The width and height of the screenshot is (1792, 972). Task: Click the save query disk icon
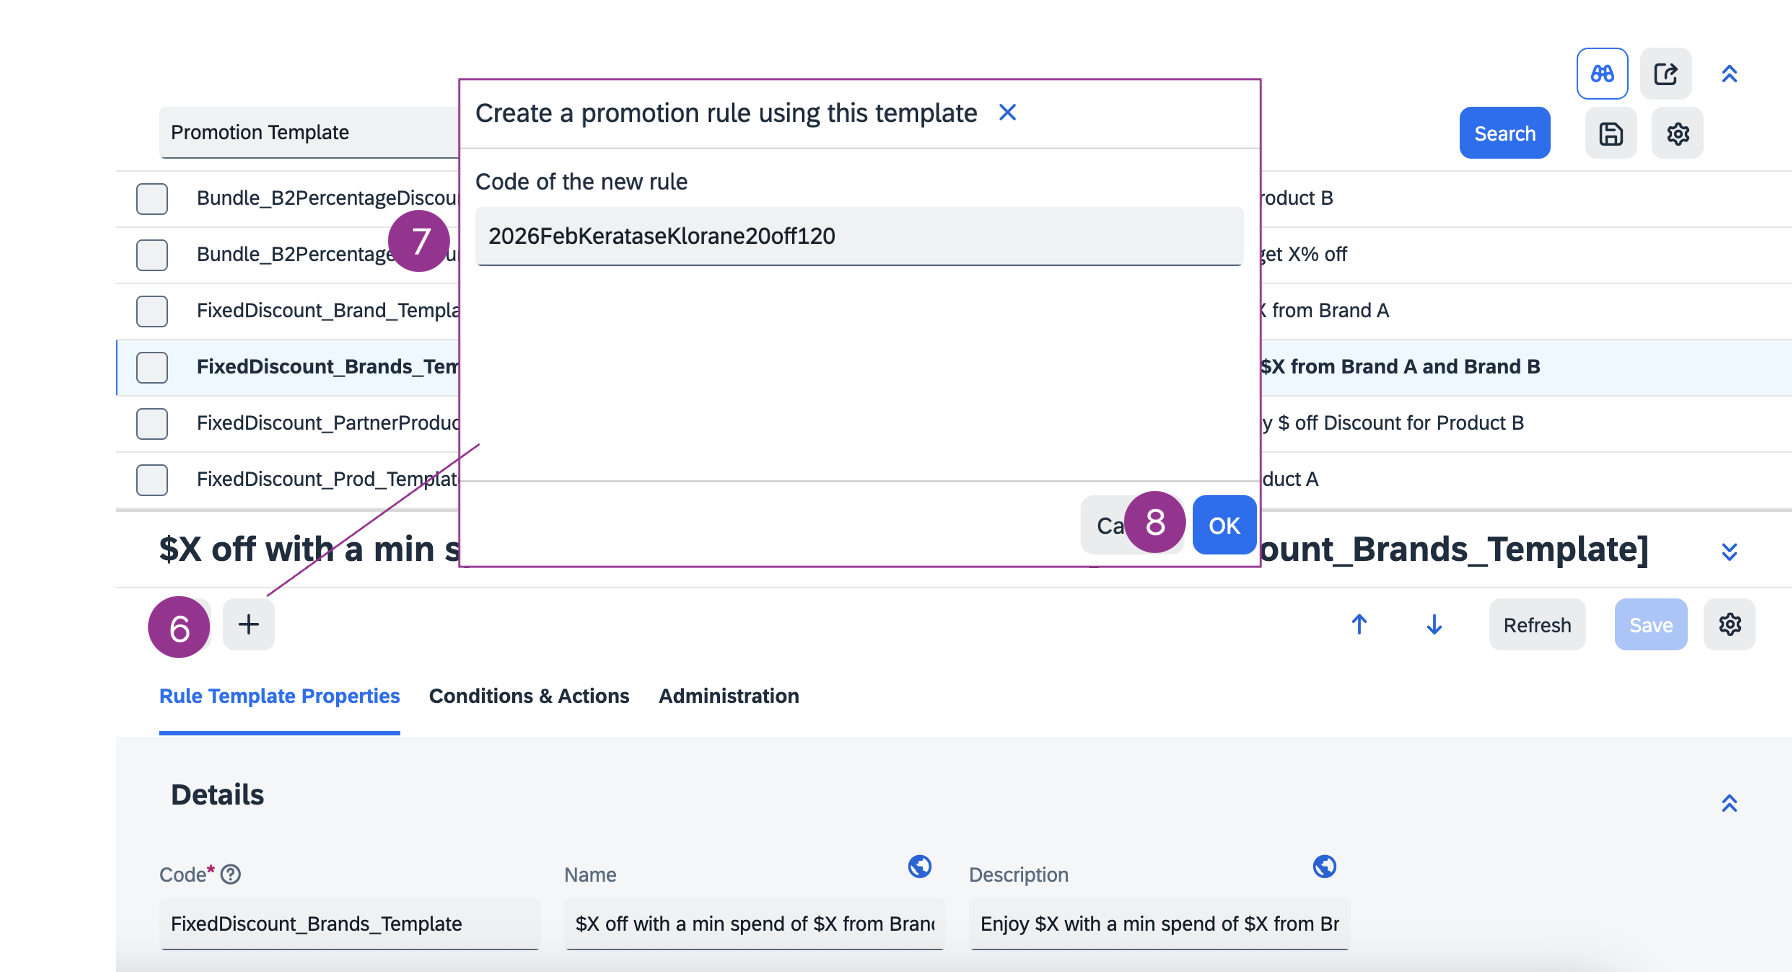click(x=1610, y=134)
